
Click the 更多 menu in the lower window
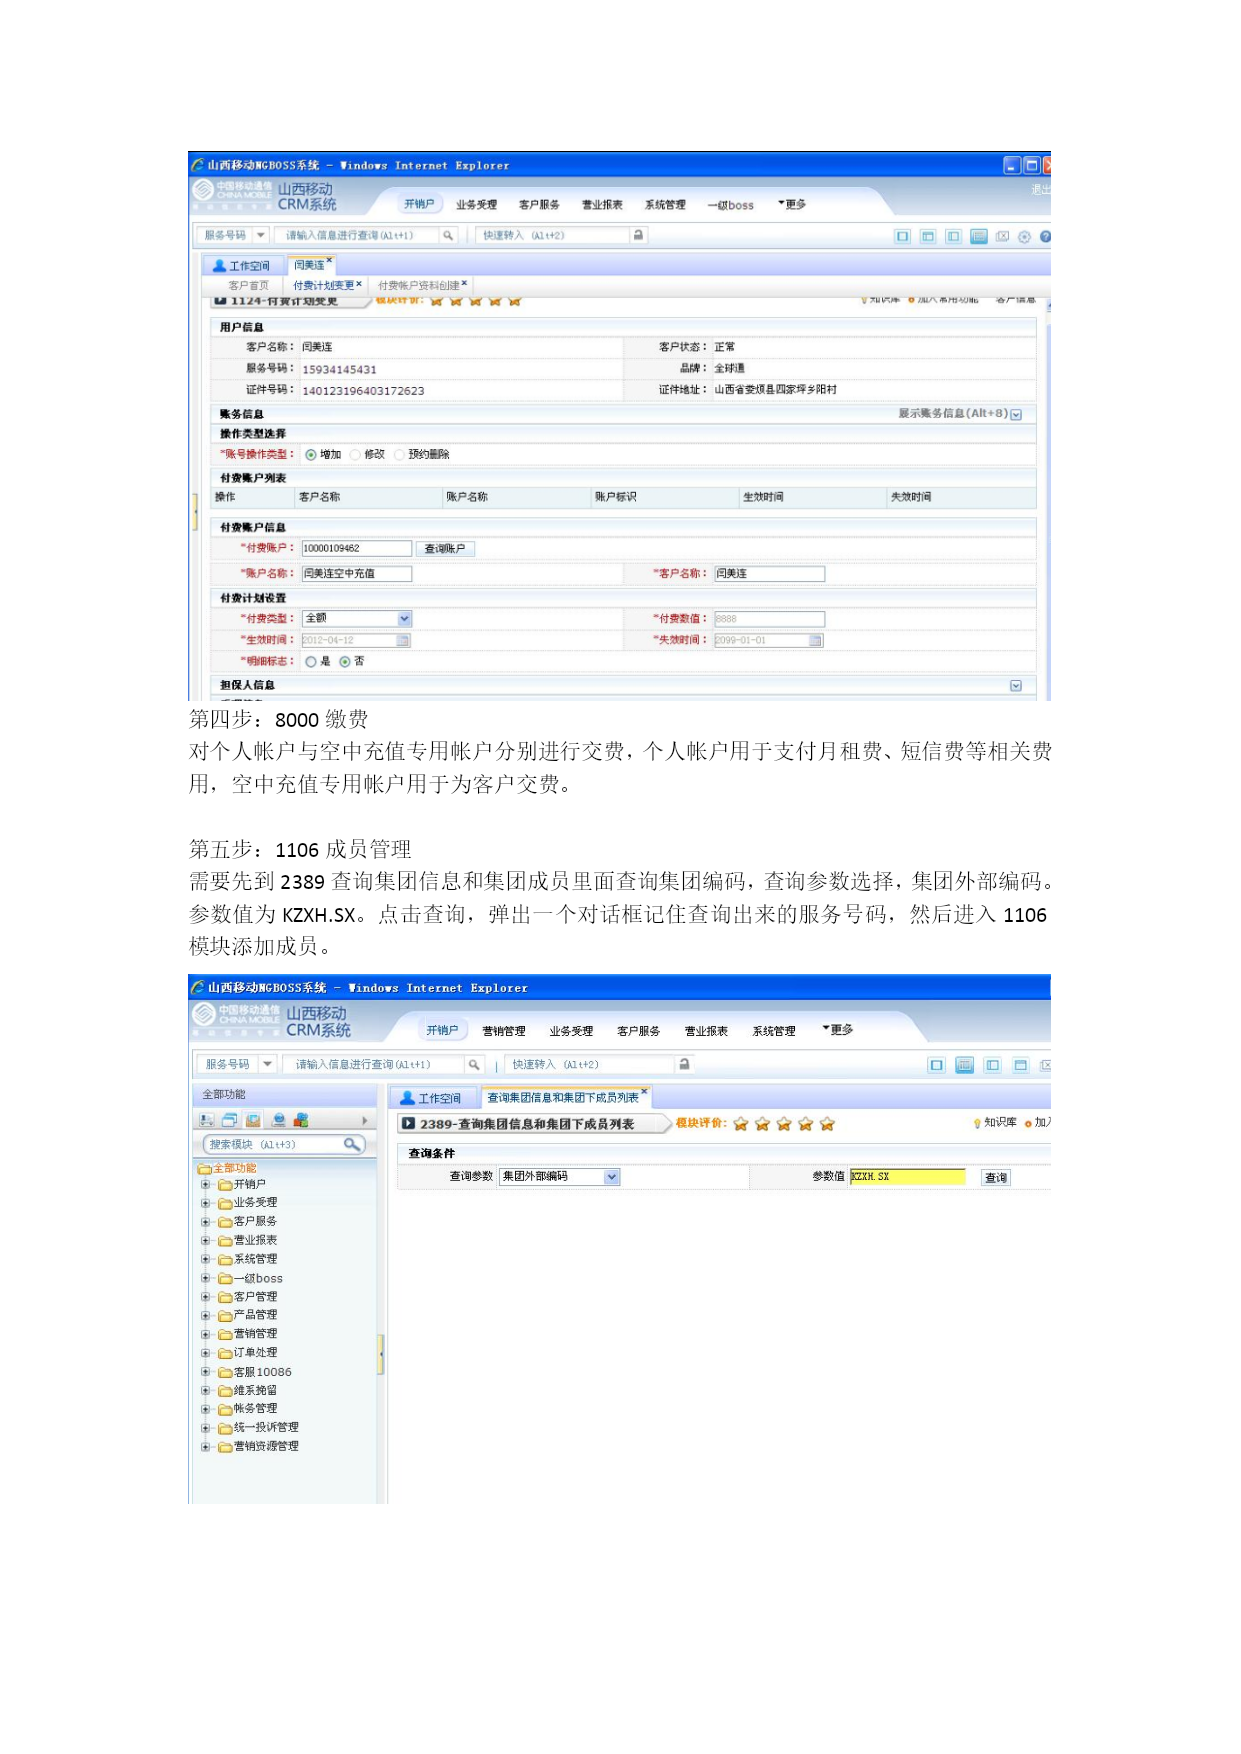(838, 1030)
